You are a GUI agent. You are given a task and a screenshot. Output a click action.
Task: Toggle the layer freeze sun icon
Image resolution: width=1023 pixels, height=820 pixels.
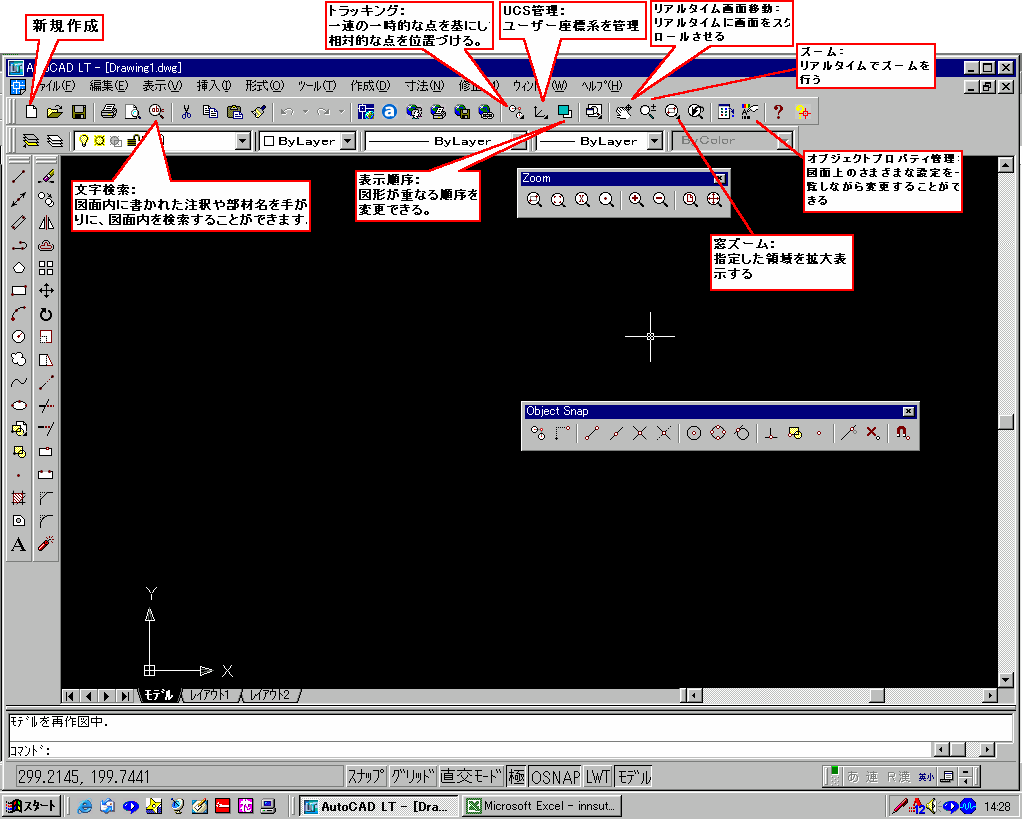coord(99,140)
